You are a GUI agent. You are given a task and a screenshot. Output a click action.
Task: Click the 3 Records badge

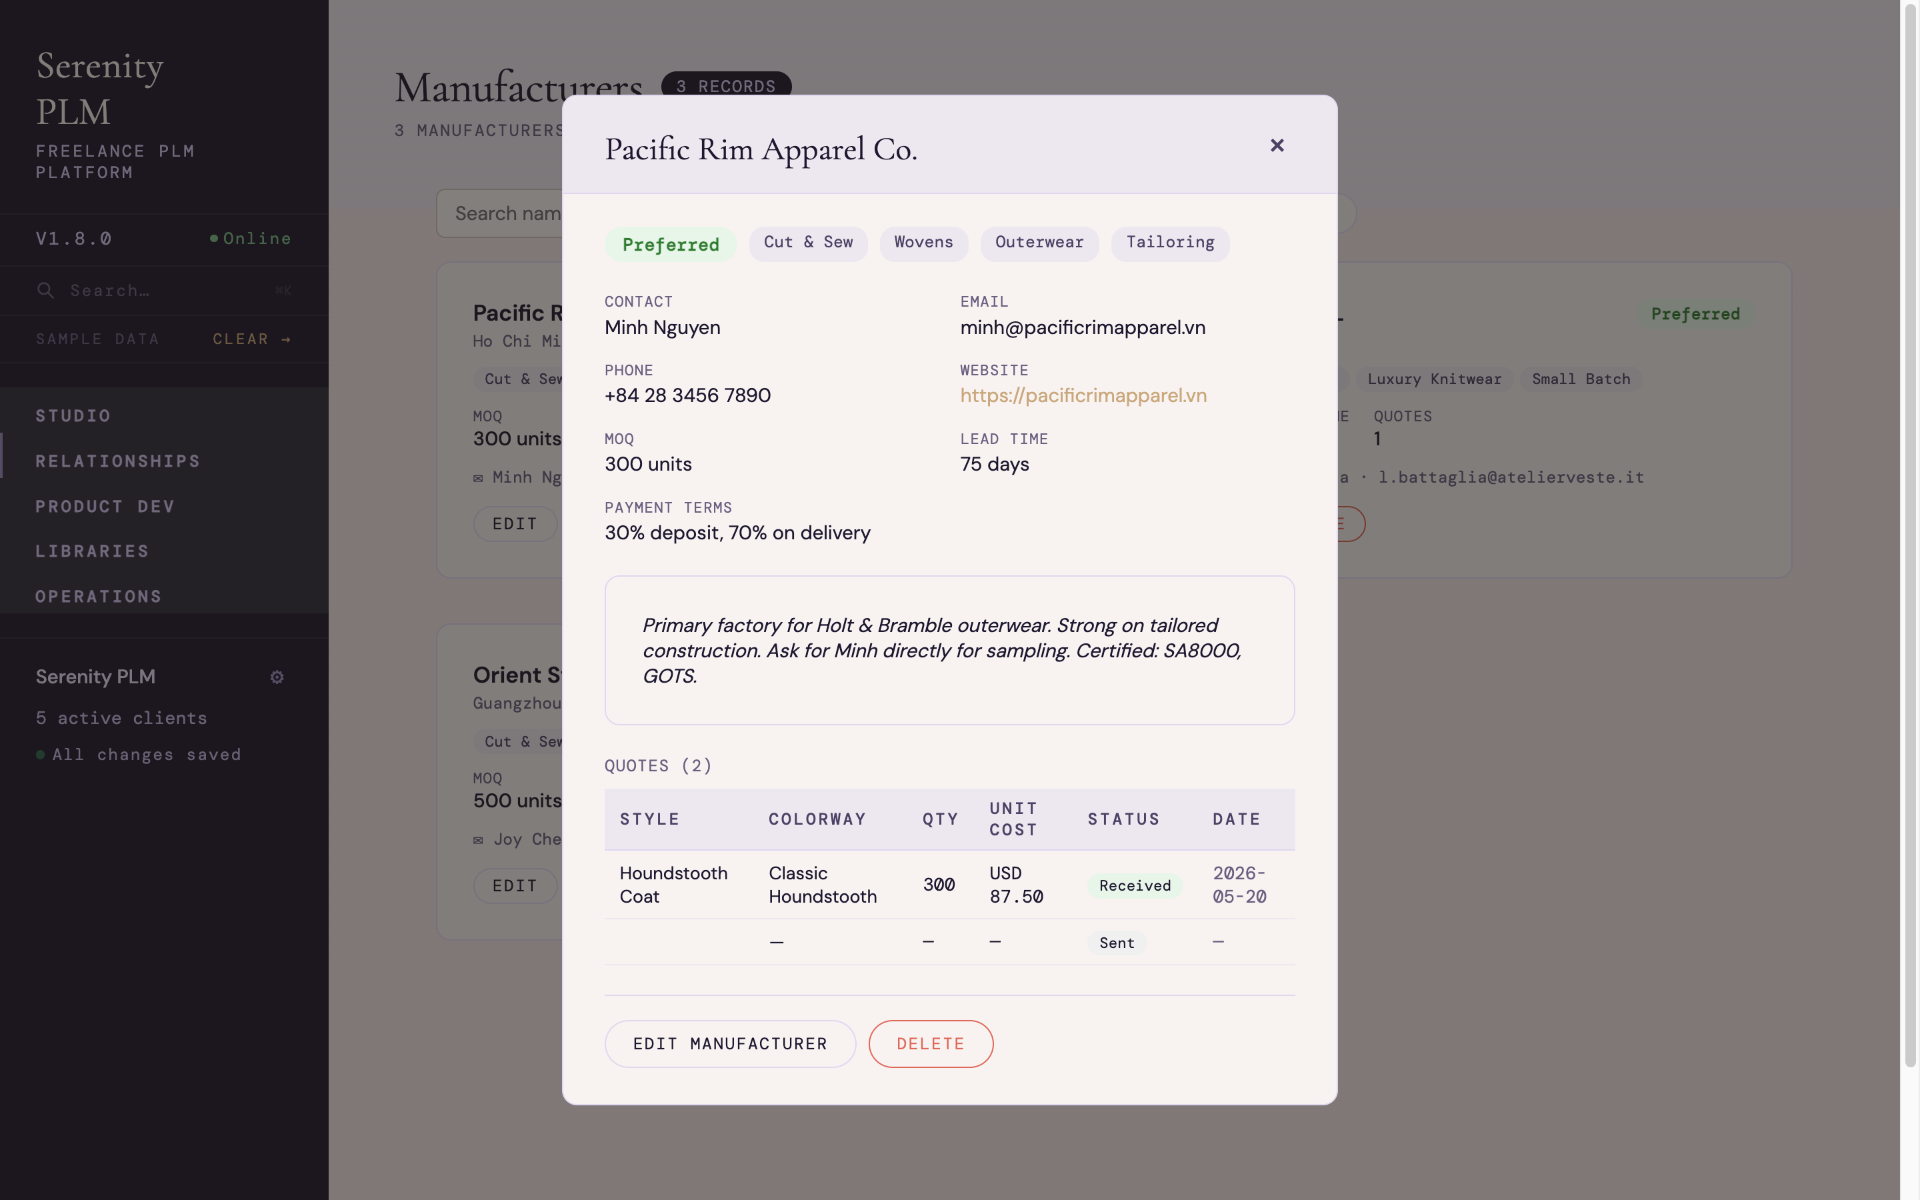pyautogui.click(x=727, y=85)
